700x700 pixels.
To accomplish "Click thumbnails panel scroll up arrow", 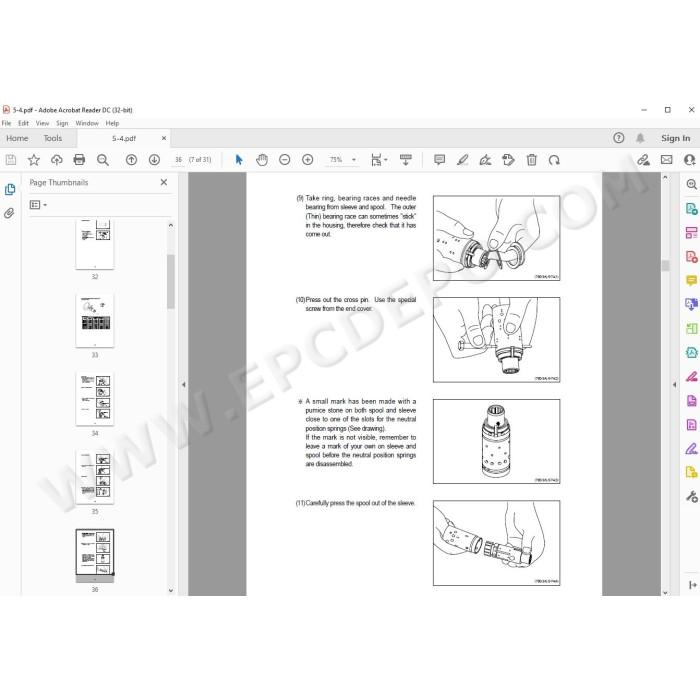I will (171, 225).
